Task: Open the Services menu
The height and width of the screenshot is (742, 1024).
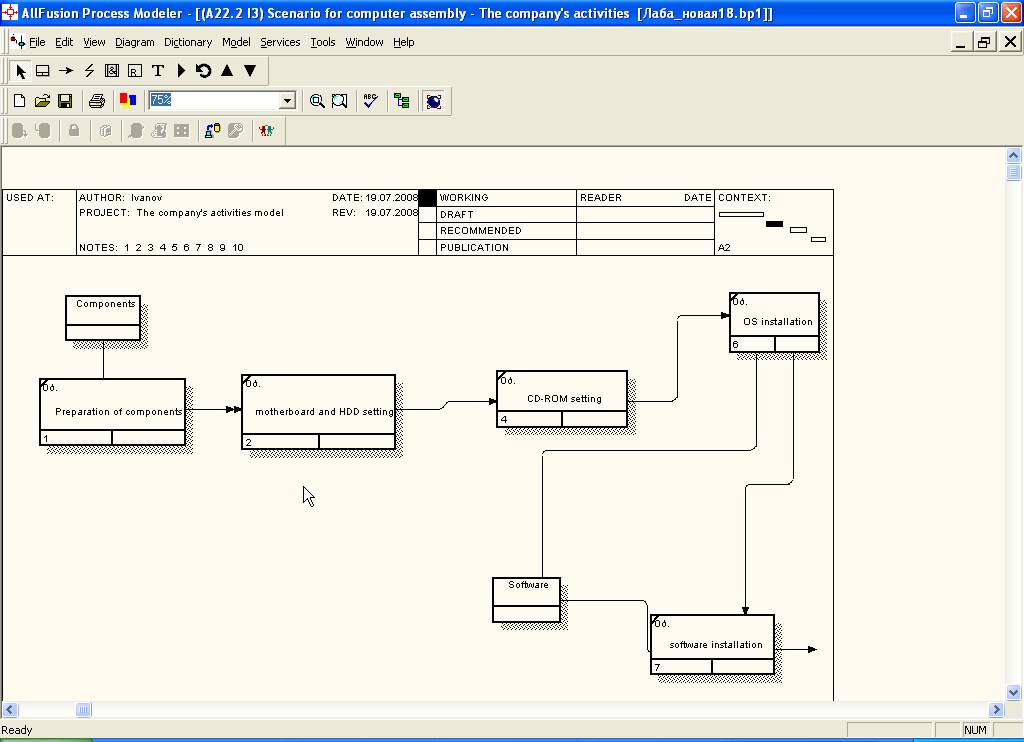Action: (x=280, y=42)
